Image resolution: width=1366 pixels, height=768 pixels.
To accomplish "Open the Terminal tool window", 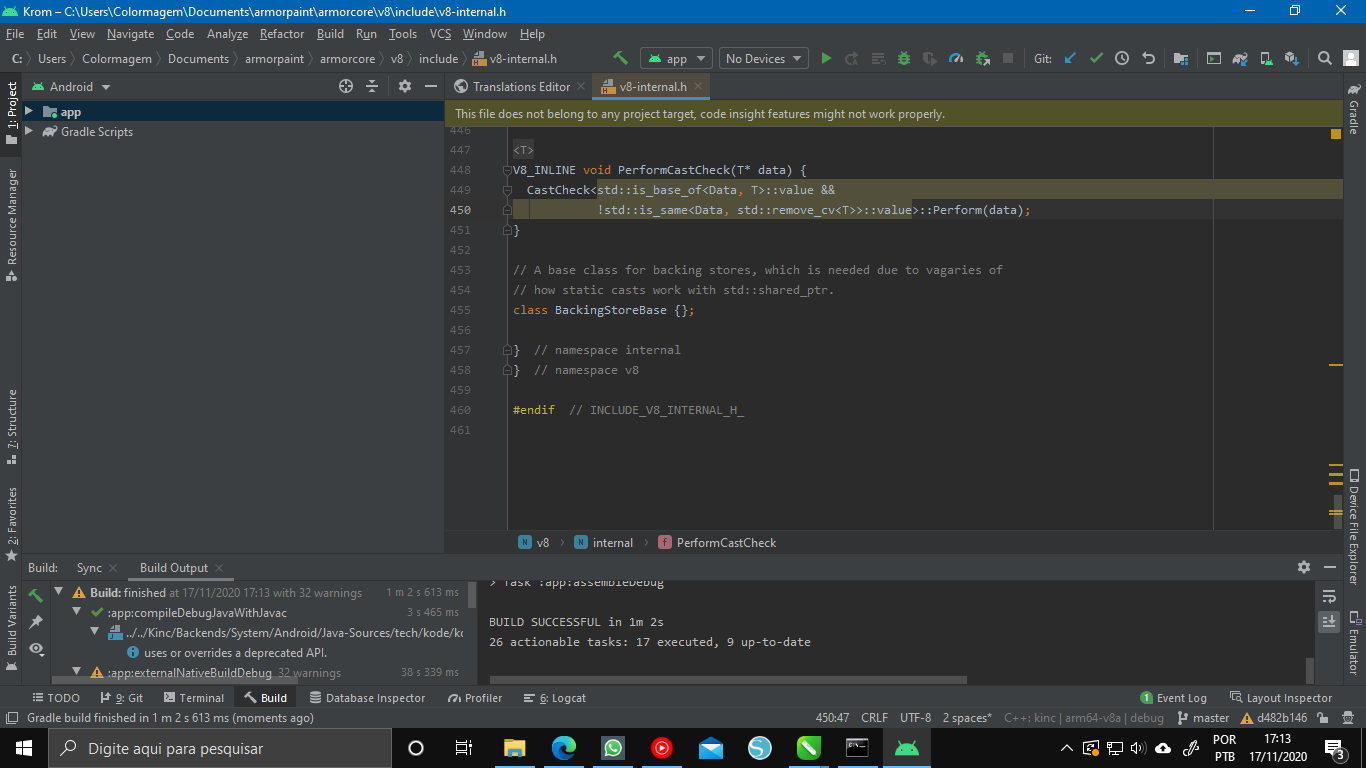I will [x=194, y=698].
